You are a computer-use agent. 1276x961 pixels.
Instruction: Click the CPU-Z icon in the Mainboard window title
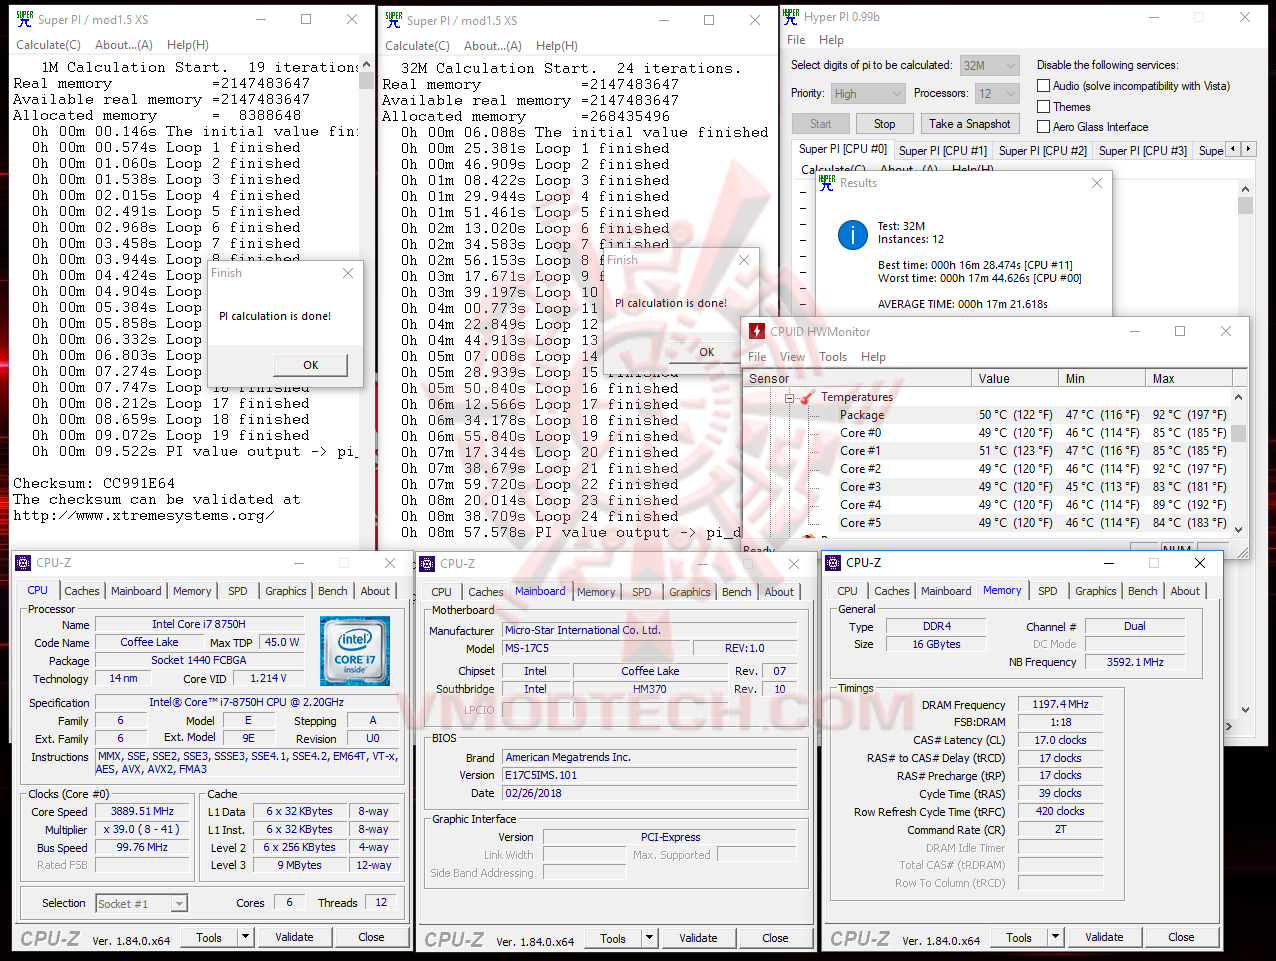click(428, 564)
